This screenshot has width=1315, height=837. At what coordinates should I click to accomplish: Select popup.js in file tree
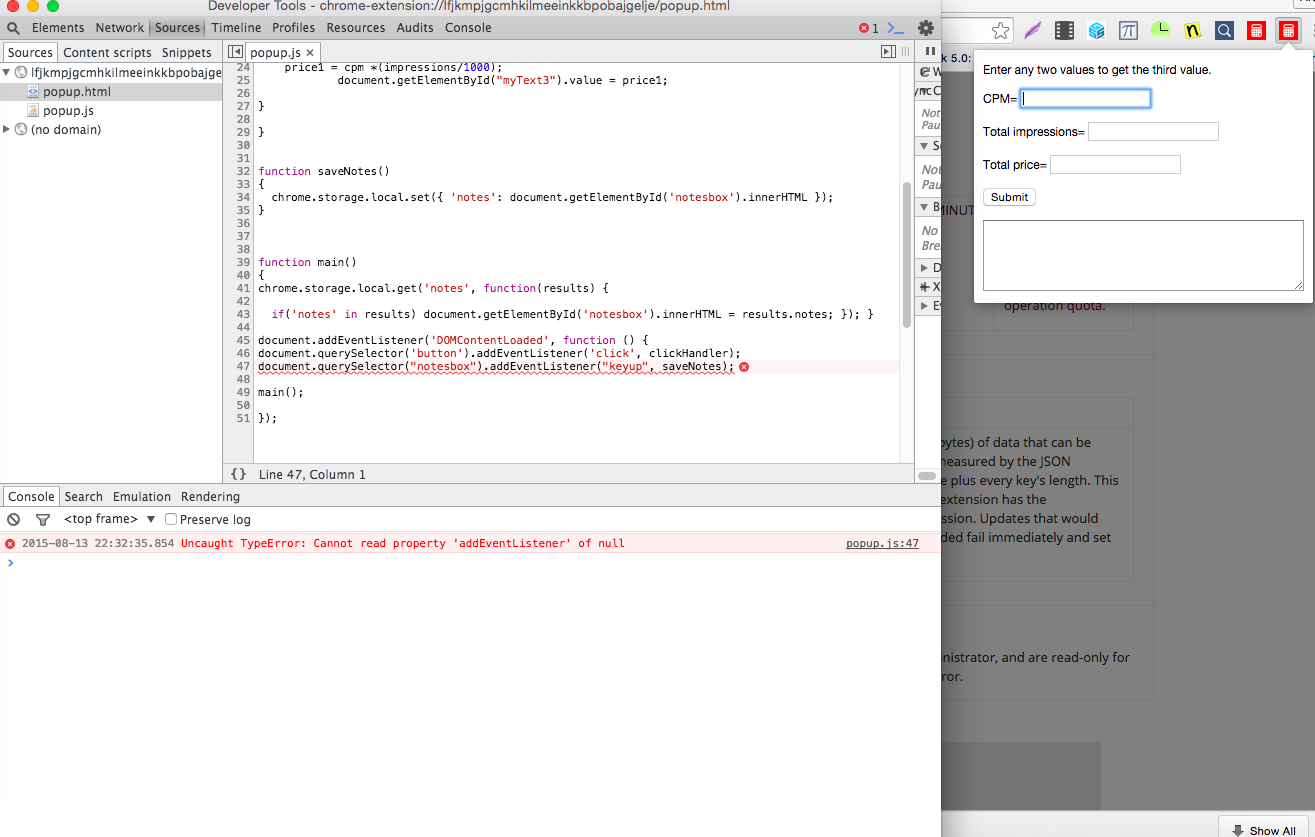(x=68, y=111)
